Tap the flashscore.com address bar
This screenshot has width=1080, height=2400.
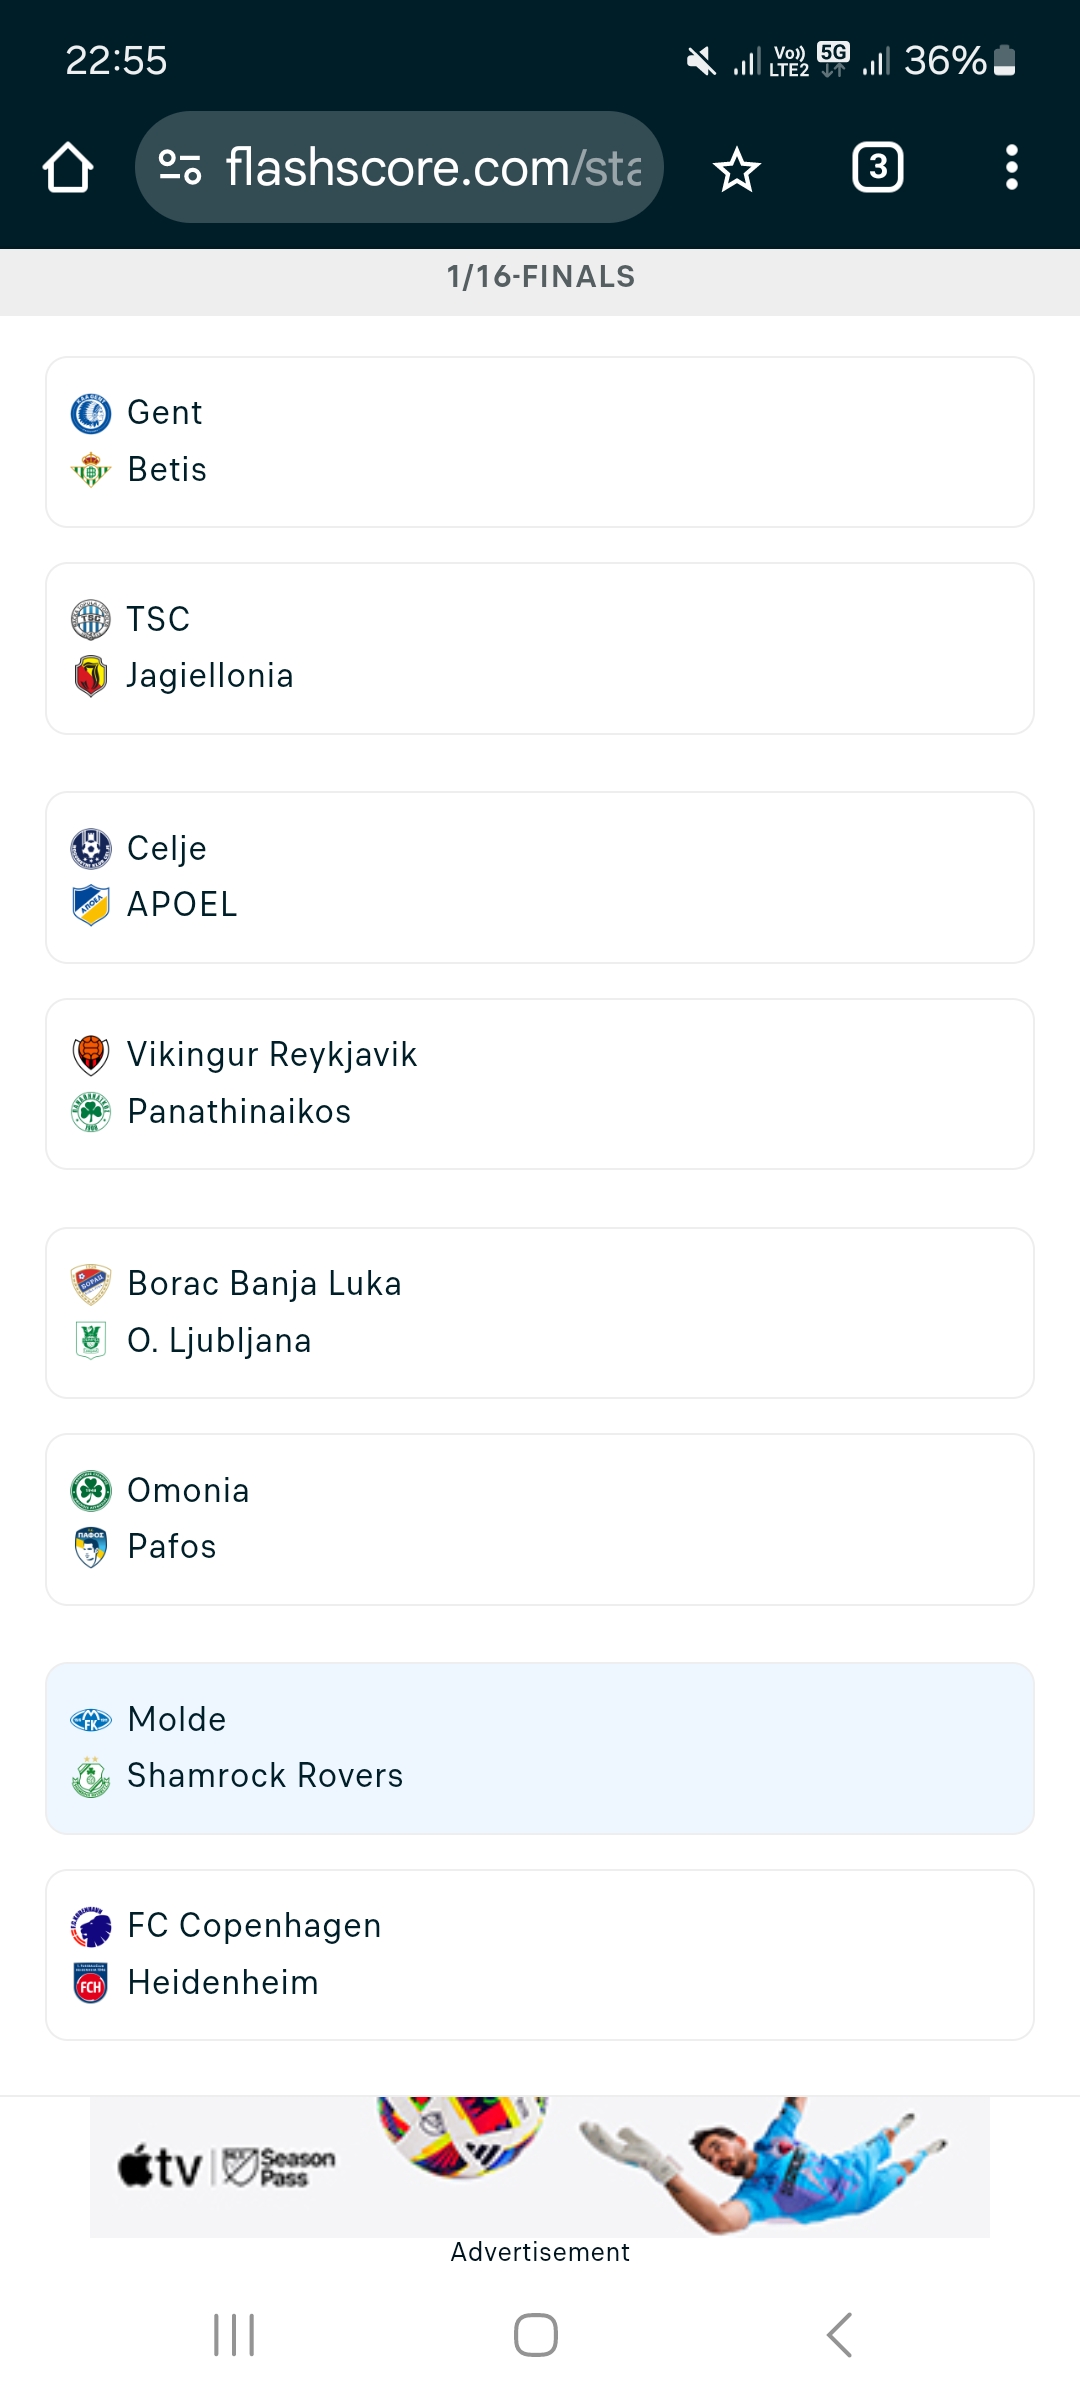click(400, 166)
